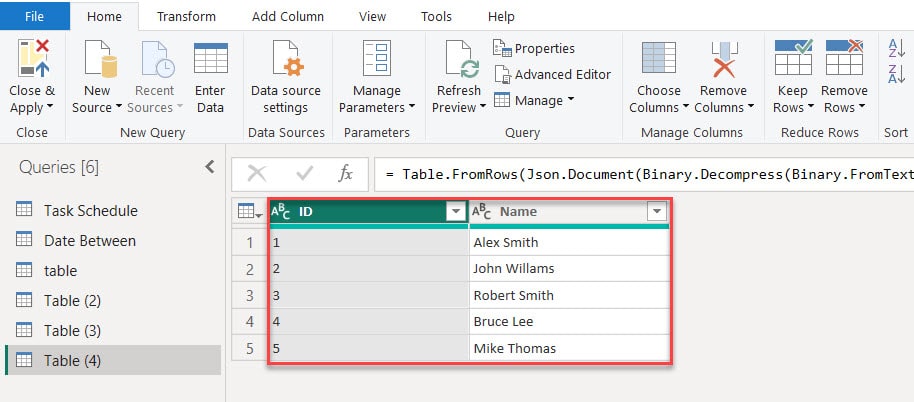Screen dimensions: 914x402
Task: Click the Remove Columns icon
Action: tap(724, 59)
